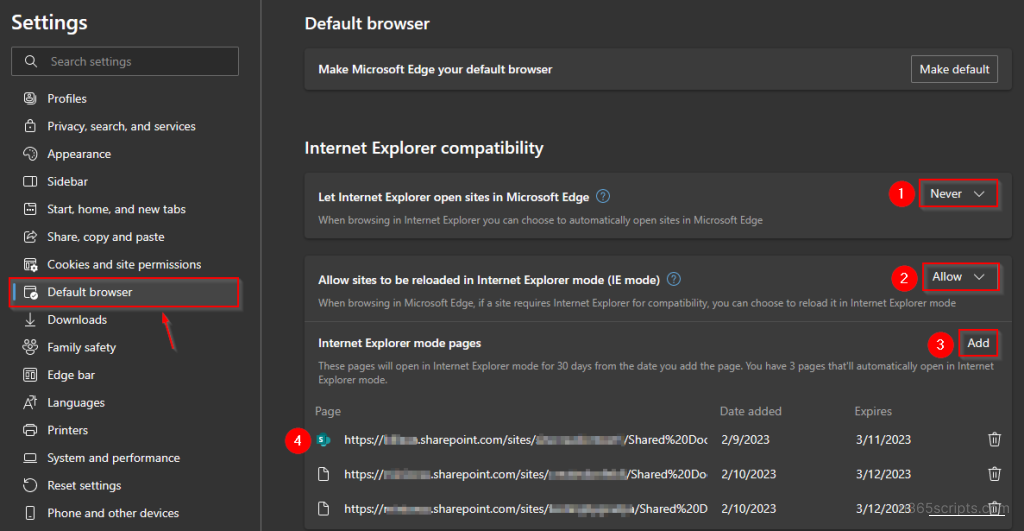Open Edge bar settings

pos(71,375)
